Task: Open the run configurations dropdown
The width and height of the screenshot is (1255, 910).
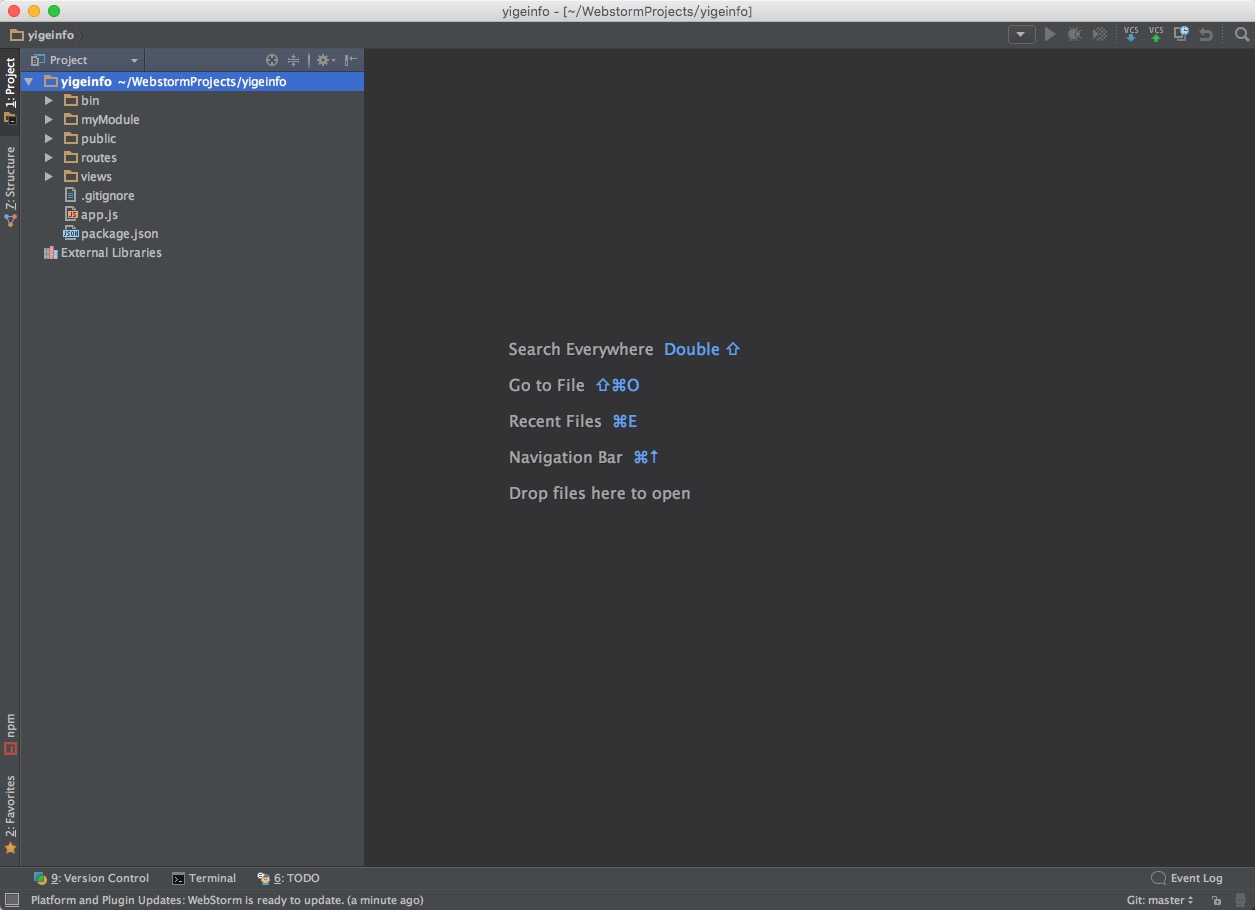Action: point(1021,33)
